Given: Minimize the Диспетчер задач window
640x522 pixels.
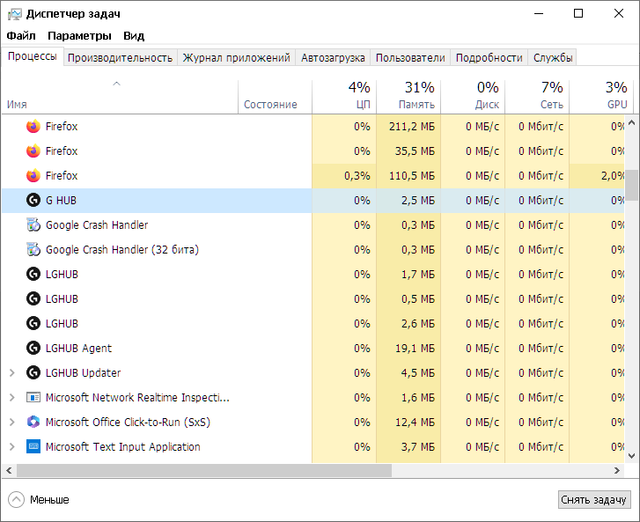Looking at the screenshot, I should pyautogui.click(x=539, y=13).
